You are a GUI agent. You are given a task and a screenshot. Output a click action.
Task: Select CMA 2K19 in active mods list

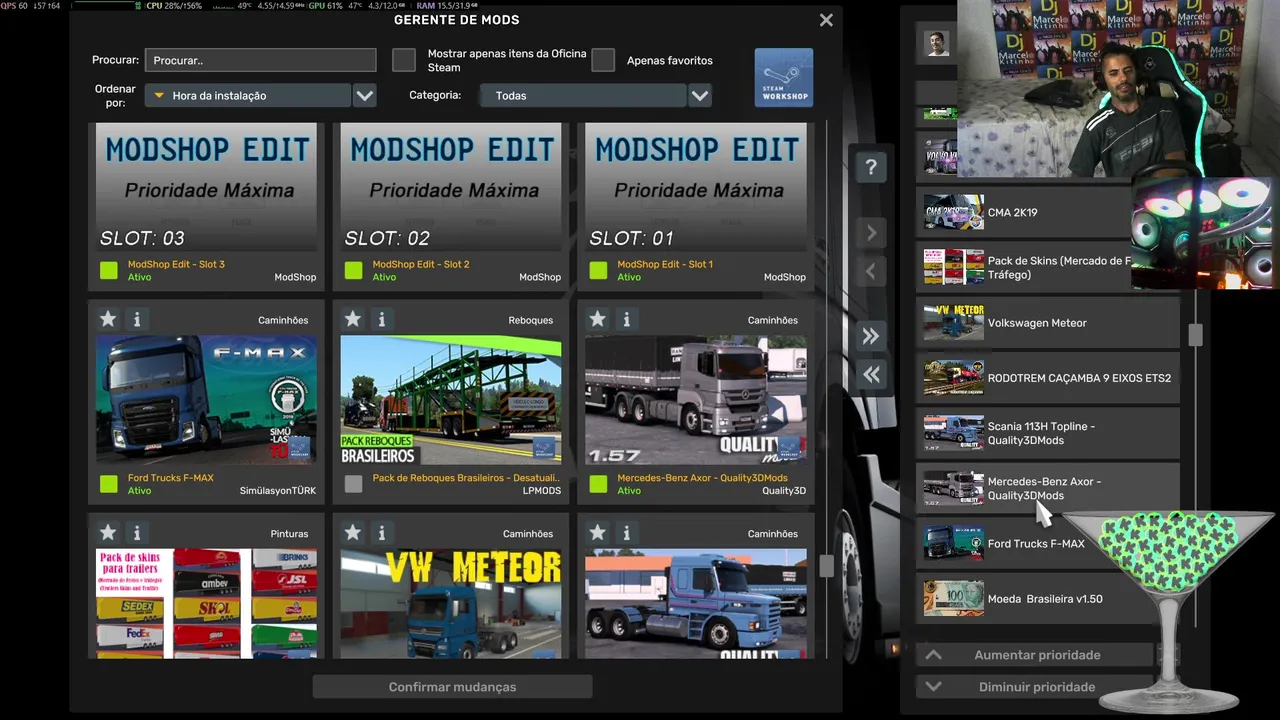click(x=1048, y=212)
